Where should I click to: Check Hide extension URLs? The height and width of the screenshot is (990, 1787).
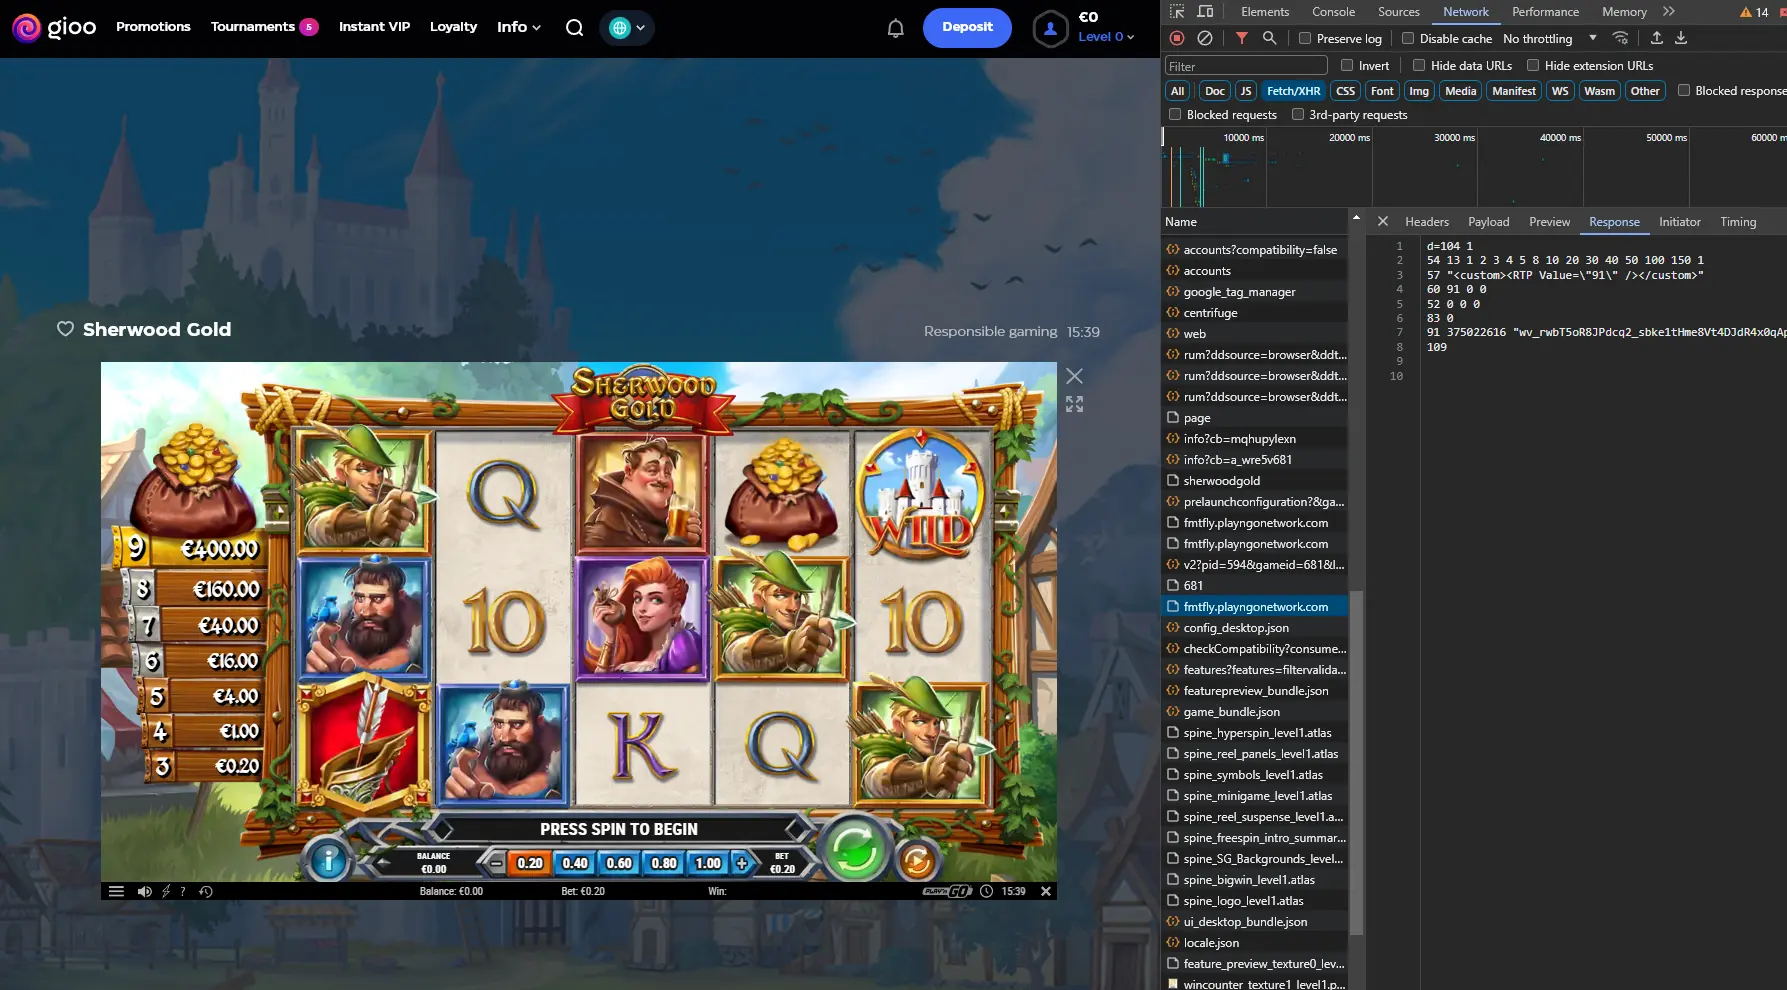coord(1533,66)
